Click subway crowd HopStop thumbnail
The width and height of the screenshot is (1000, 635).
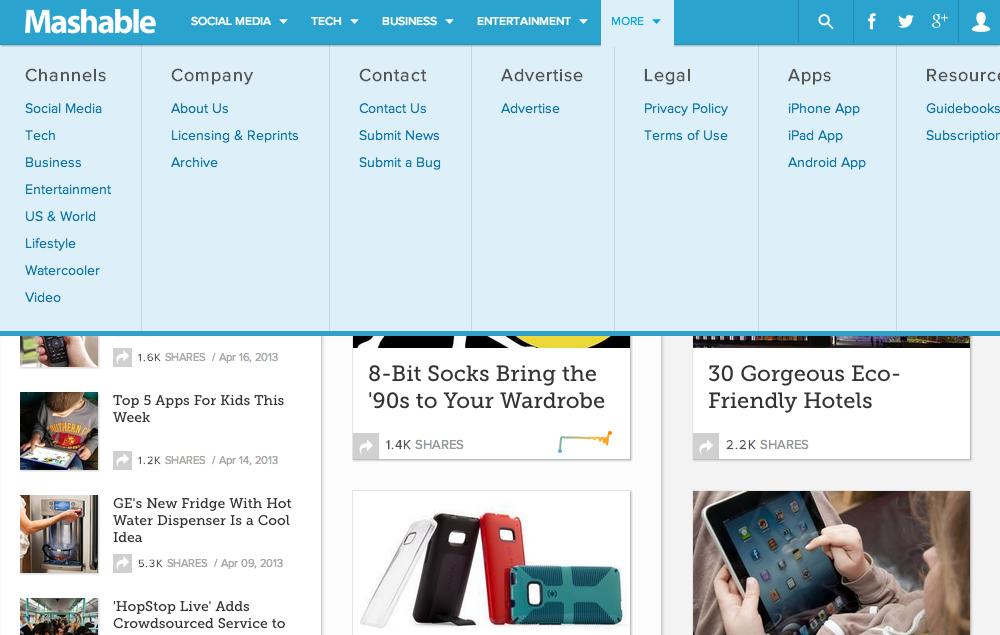point(59,617)
